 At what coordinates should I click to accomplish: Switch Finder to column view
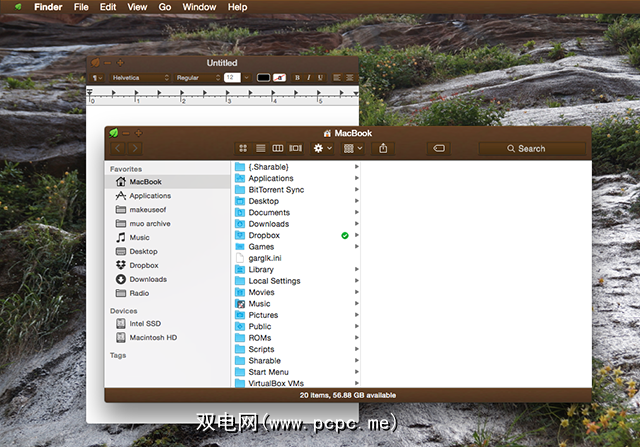pos(278,148)
